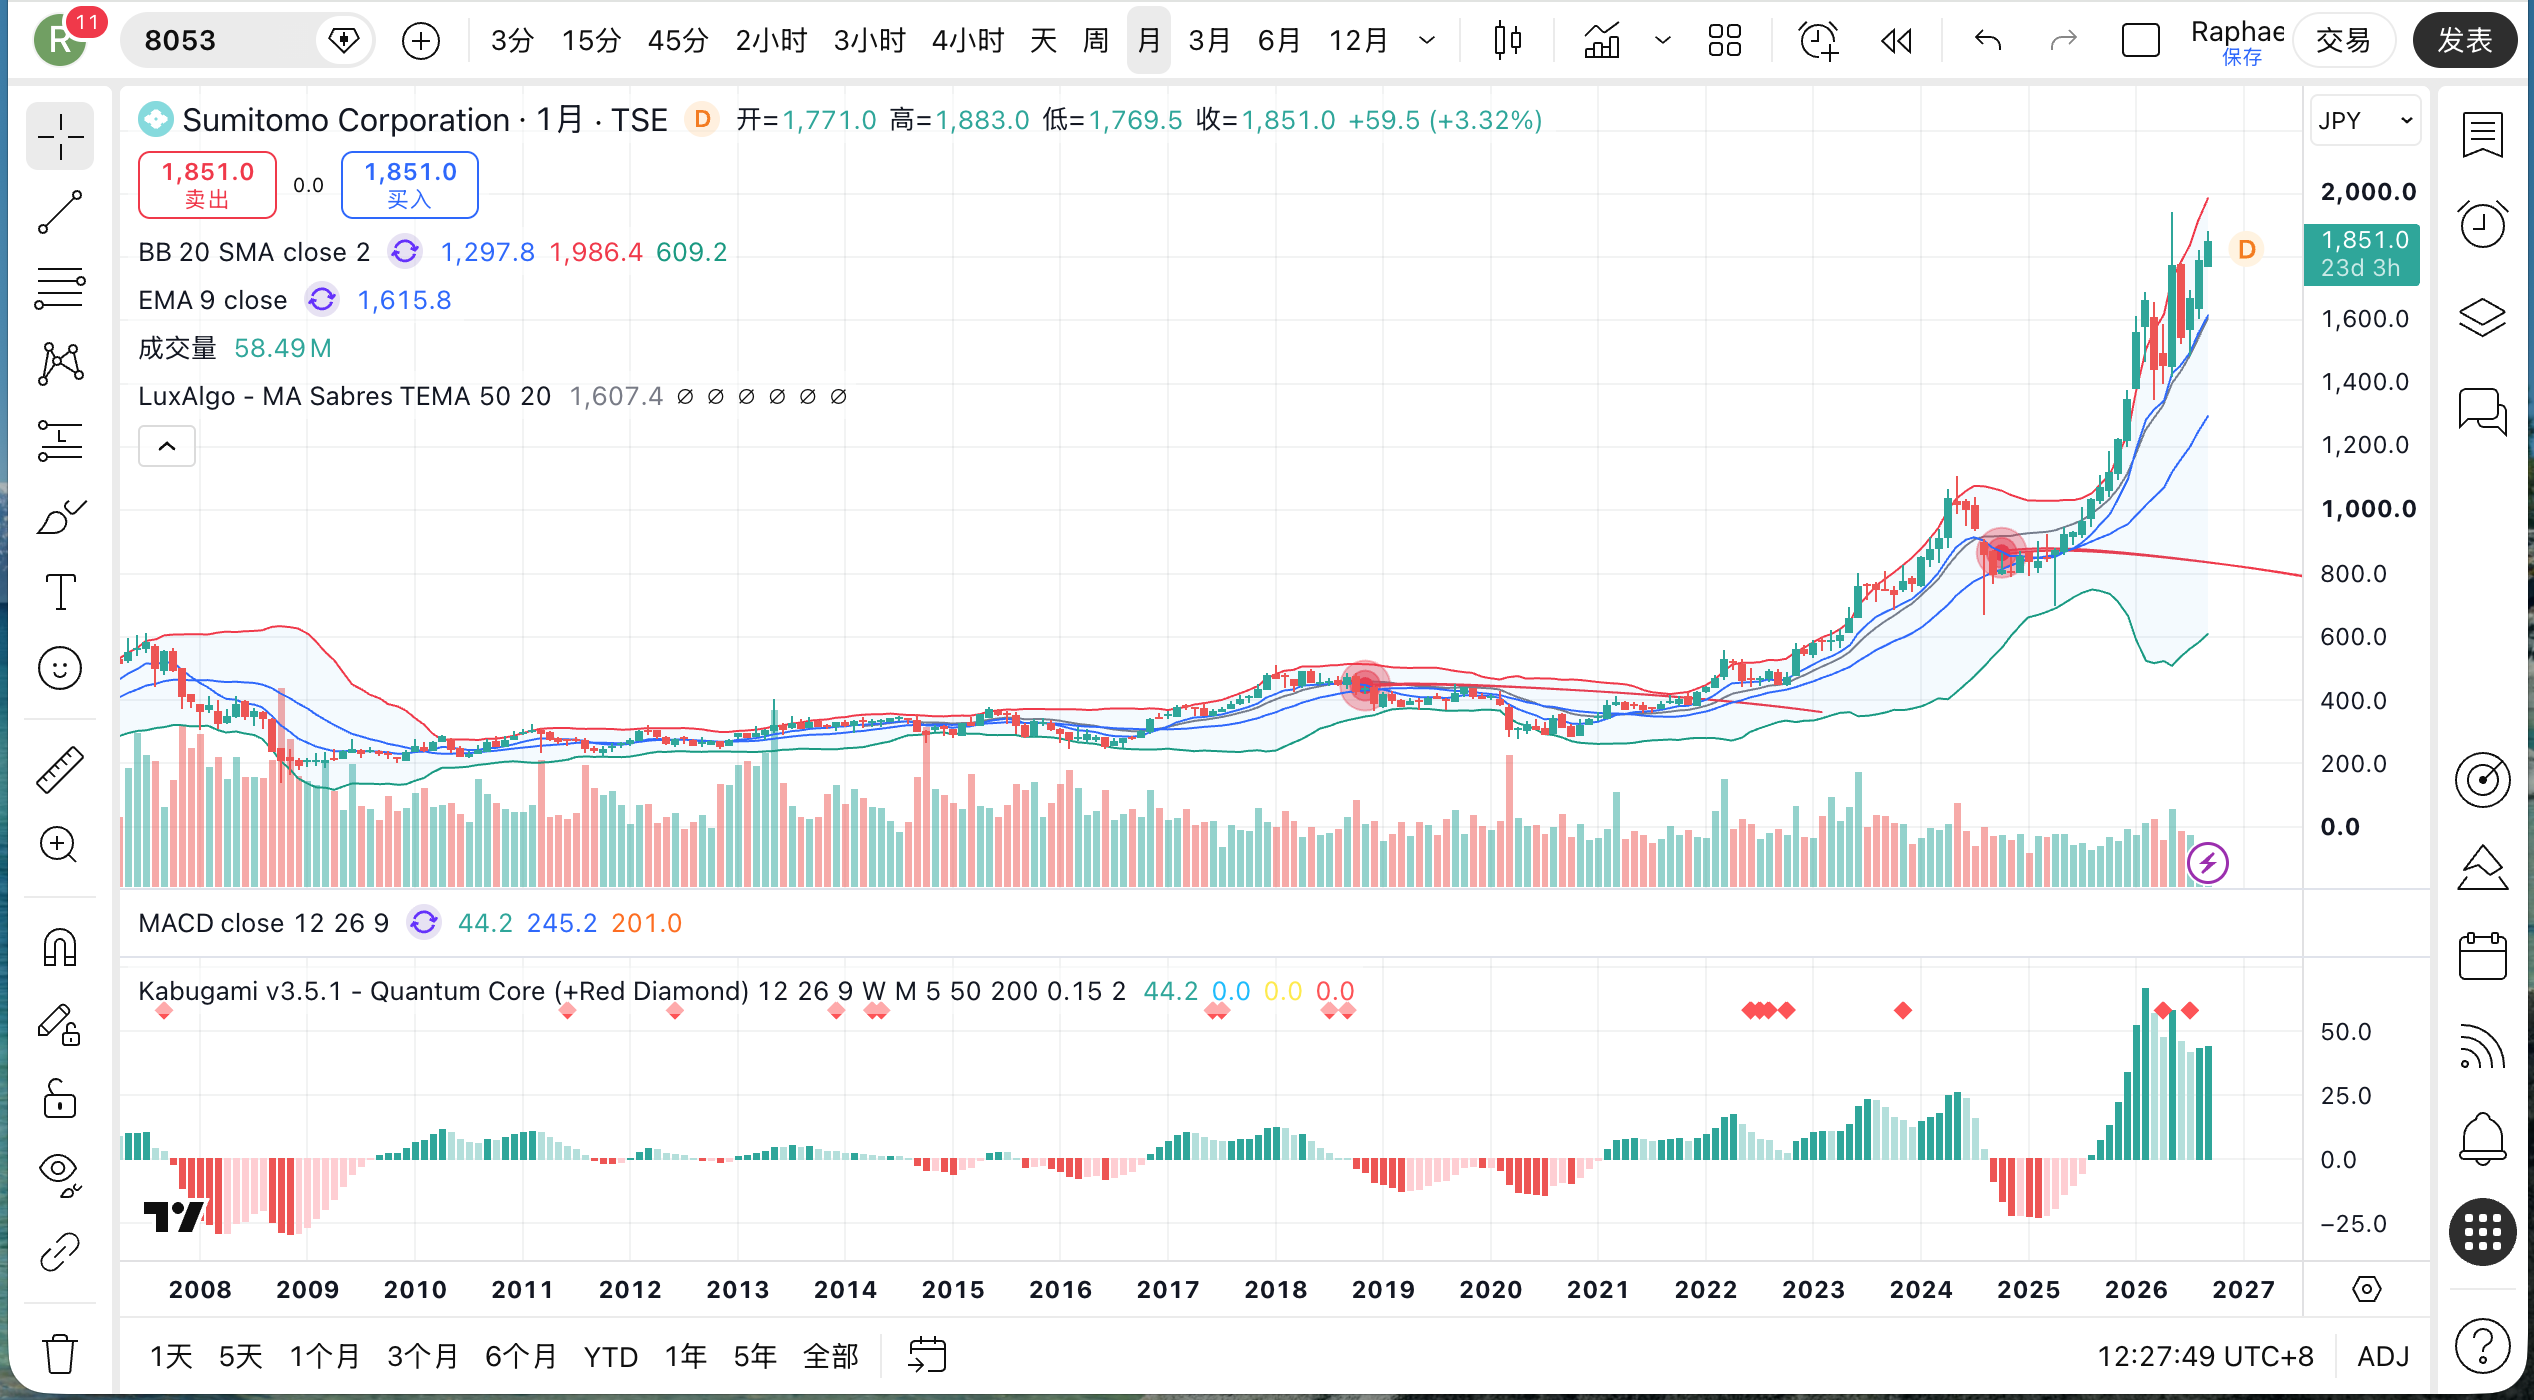This screenshot has height=1400, width=2534.
Task: Open the chats panel
Action: (x=2482, y=410)
